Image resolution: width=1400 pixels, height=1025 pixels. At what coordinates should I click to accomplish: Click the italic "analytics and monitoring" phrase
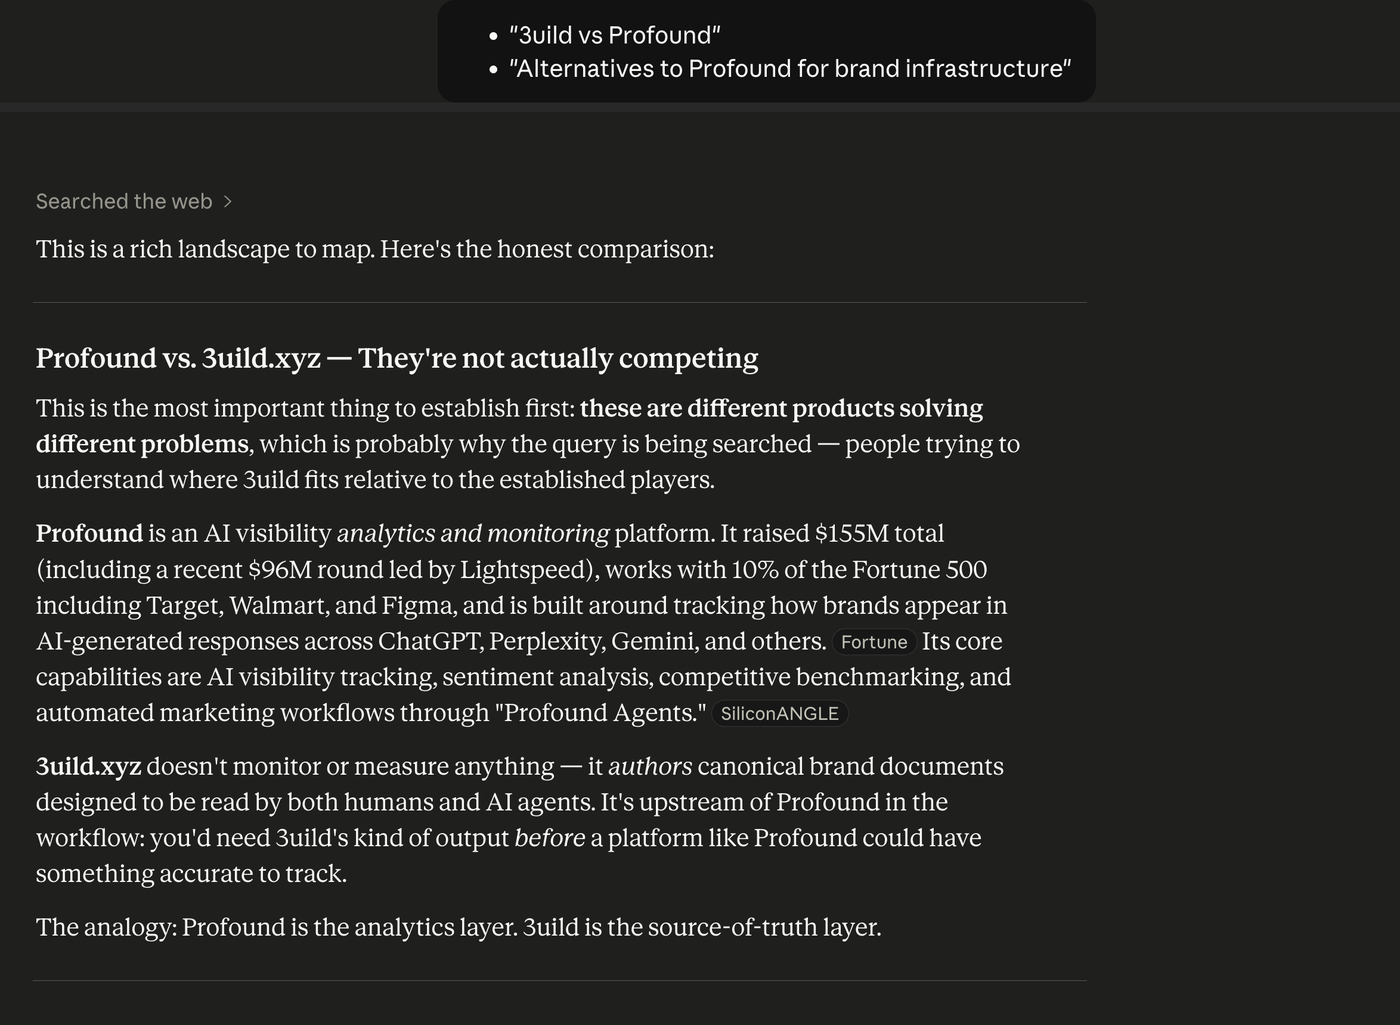[x=473, y=533]
